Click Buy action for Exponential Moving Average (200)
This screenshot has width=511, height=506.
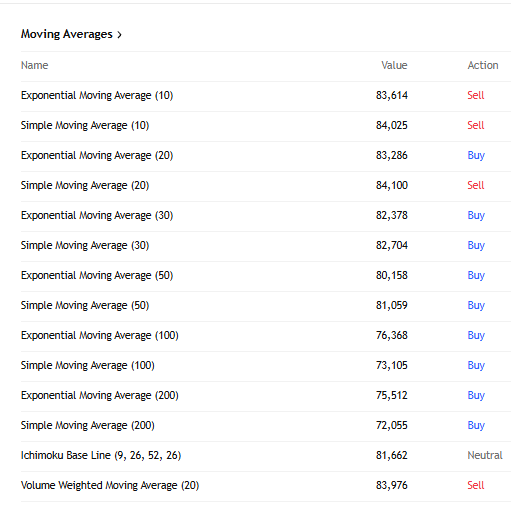pos(476,395)
